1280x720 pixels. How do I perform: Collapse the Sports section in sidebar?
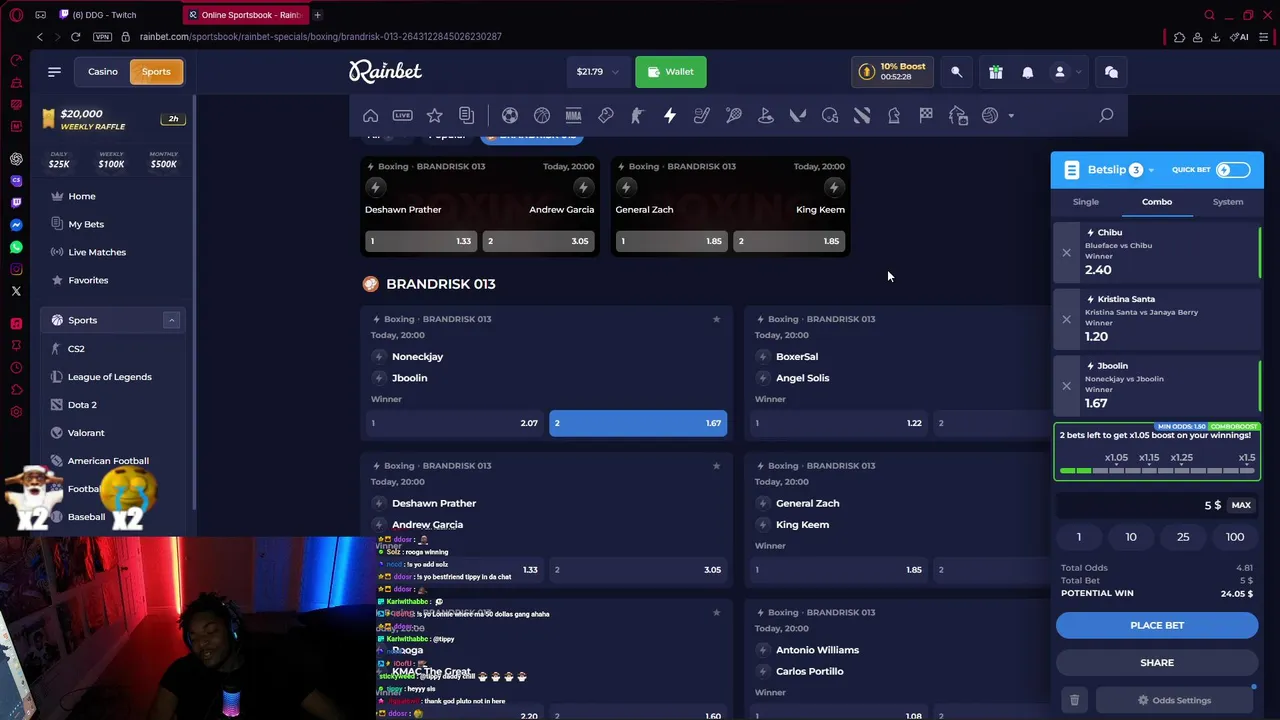[171, 320]
